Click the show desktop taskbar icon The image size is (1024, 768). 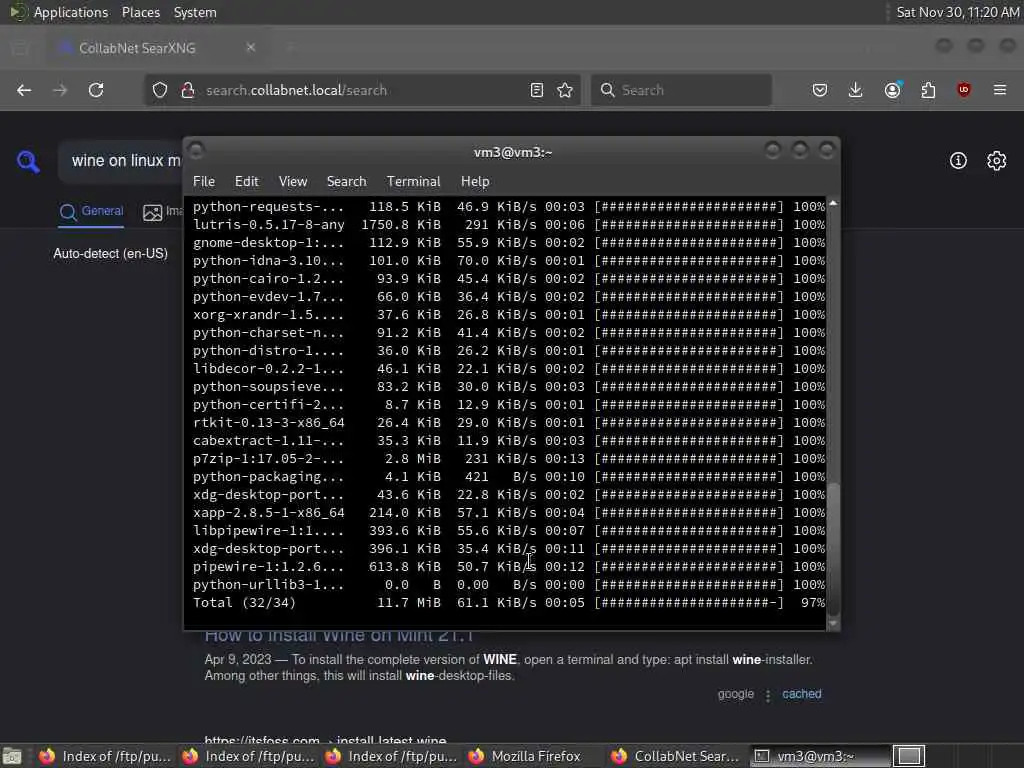tap(12, 756)
